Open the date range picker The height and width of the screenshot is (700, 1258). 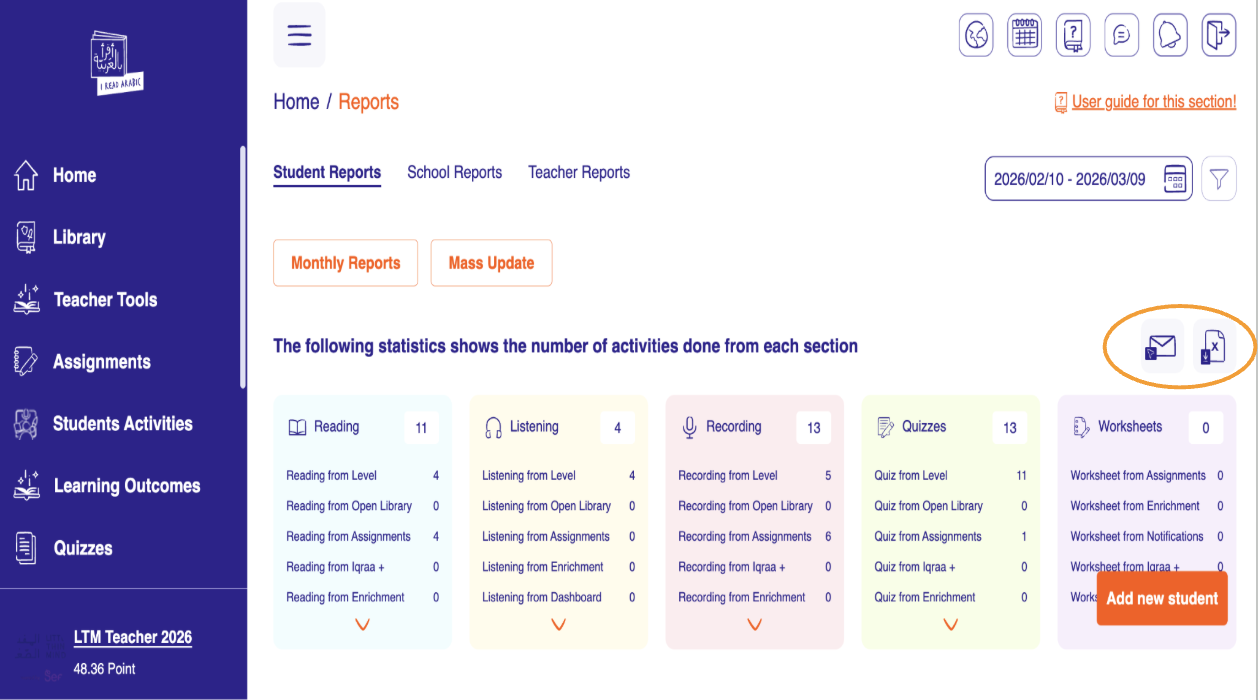coord(1088,179)
